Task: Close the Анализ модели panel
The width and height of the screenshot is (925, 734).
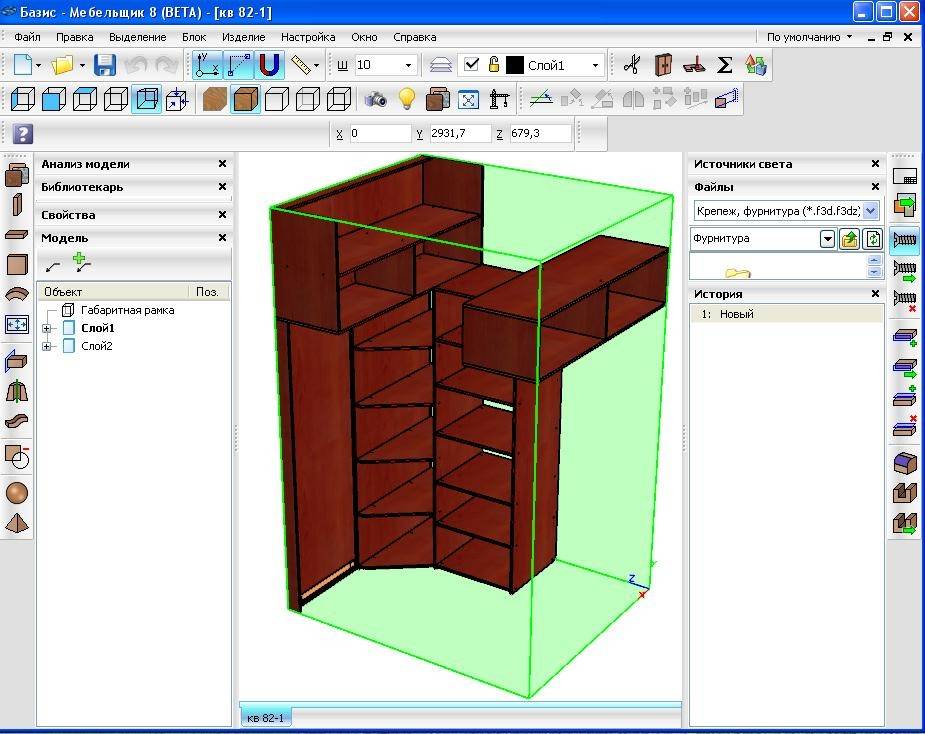Action: click(x=222, y=164)
